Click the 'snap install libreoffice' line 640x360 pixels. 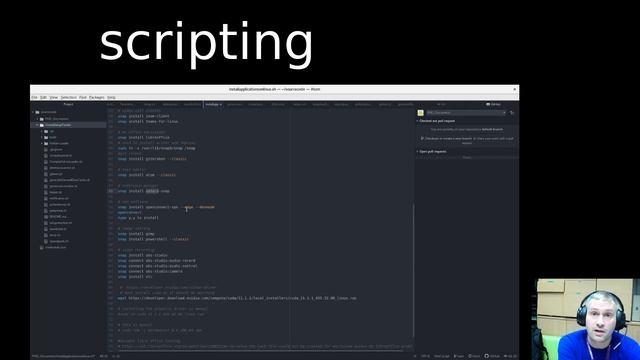tap(144, 138)
